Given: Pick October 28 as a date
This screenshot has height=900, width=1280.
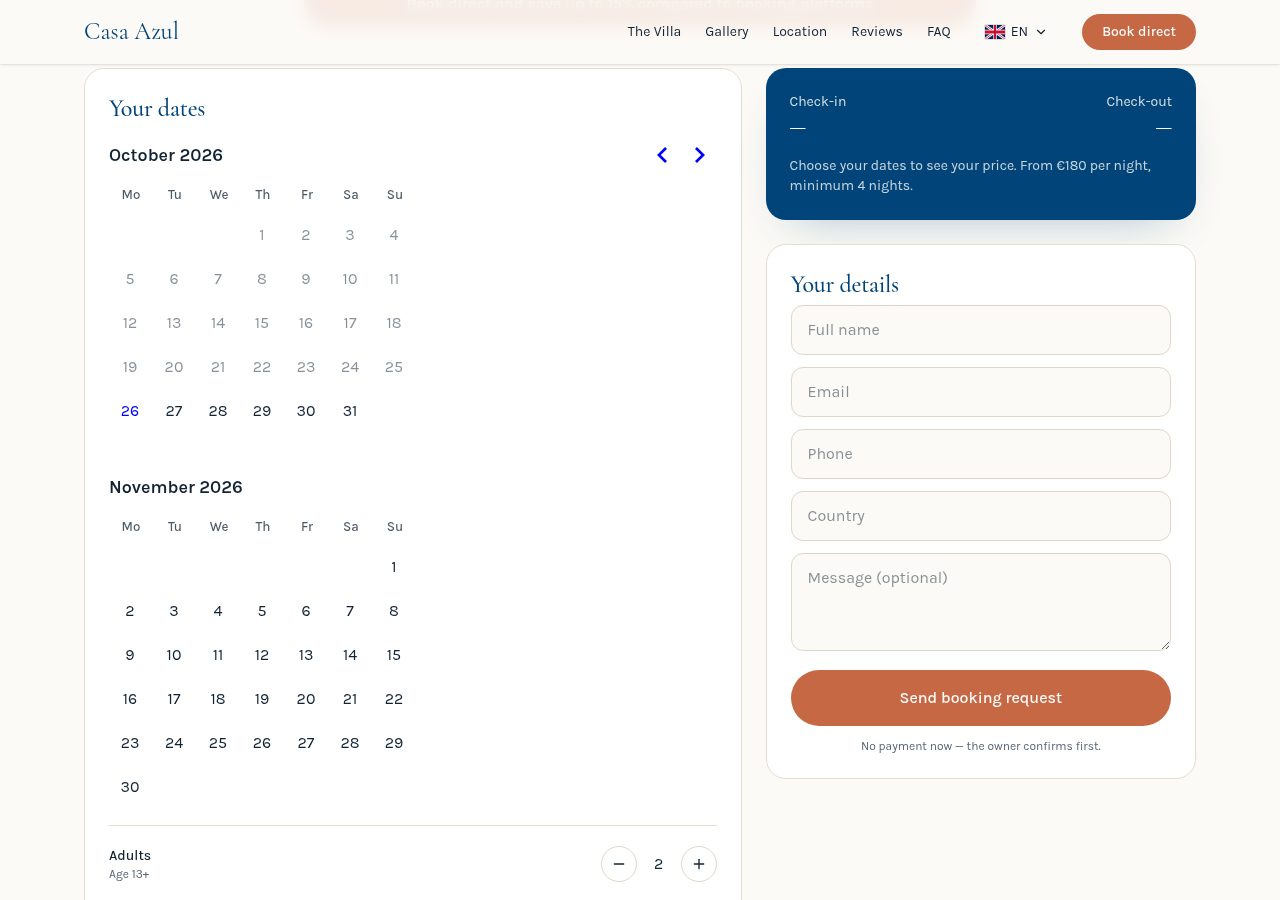Looking at the screenshot, I should pos(218,411).
